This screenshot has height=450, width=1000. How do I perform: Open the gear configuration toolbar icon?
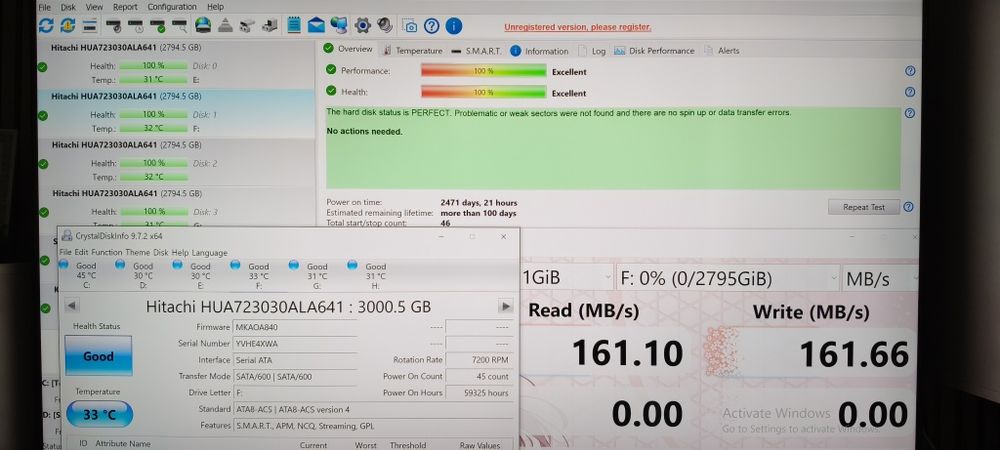coord(363,25)
